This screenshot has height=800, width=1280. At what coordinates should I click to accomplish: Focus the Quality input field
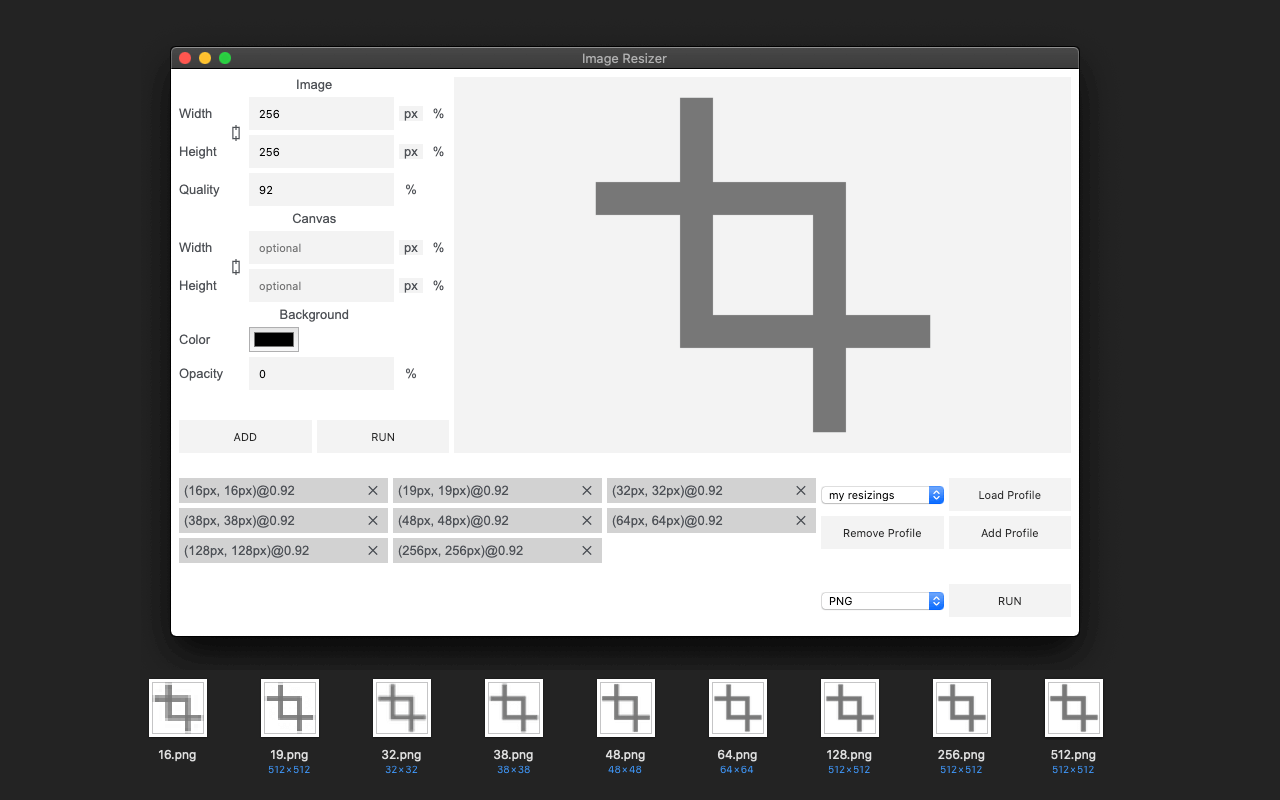[321, 190]
